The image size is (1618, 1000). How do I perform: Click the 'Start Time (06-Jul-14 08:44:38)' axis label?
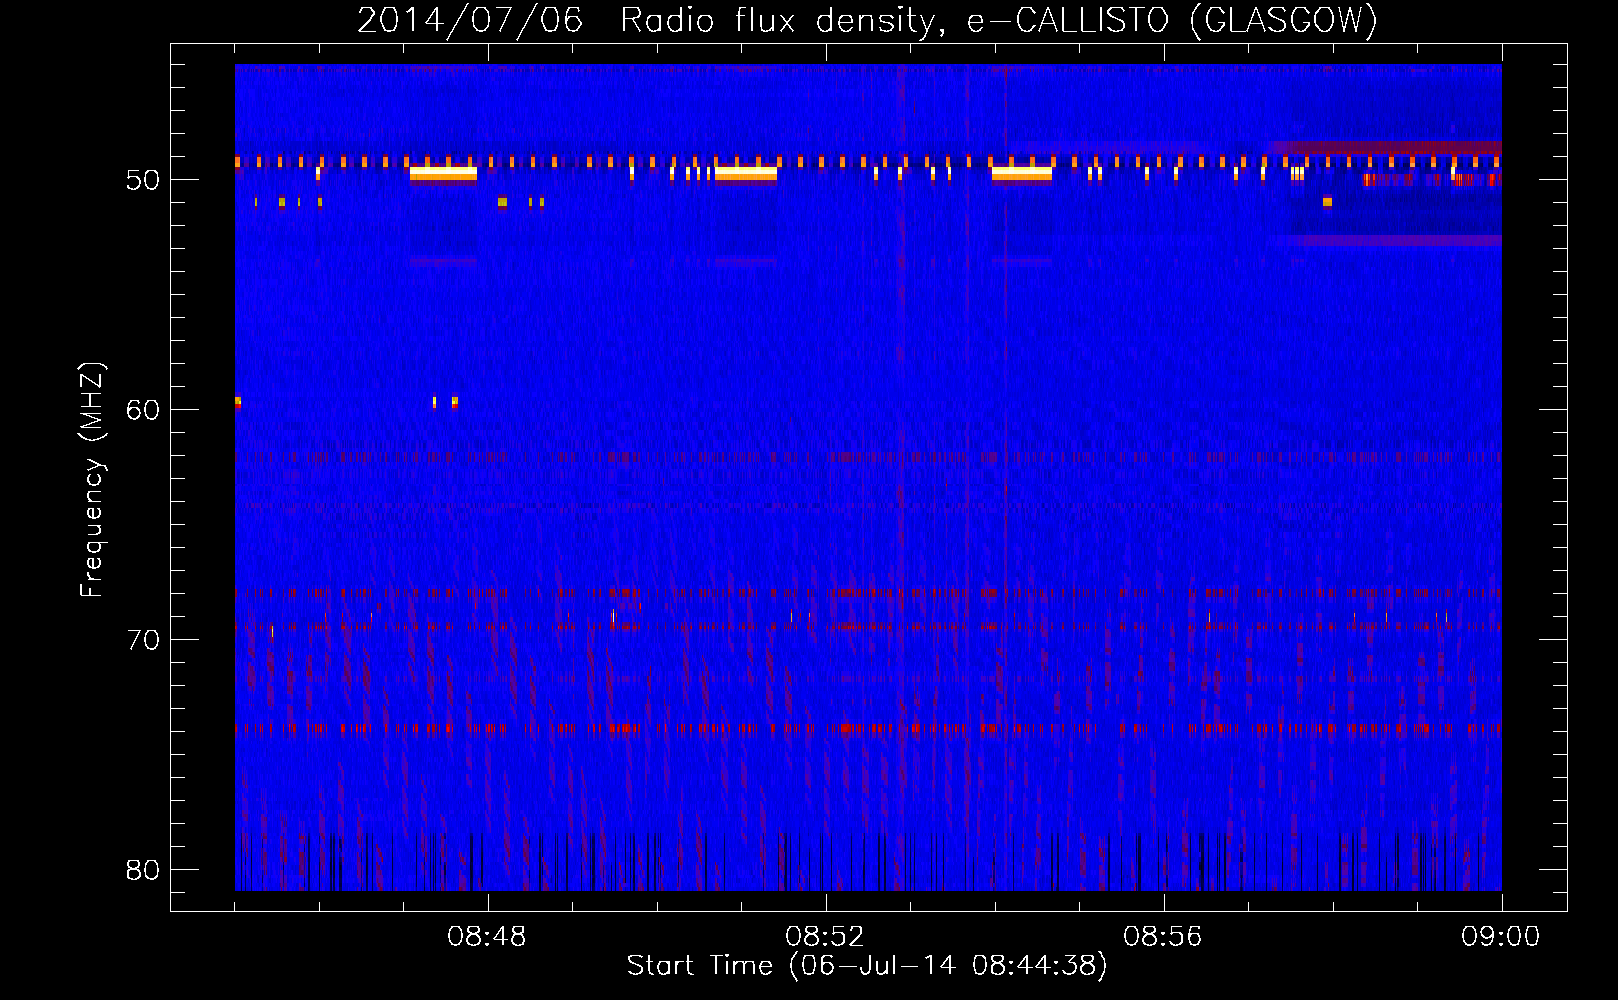[x=867, y=966]
